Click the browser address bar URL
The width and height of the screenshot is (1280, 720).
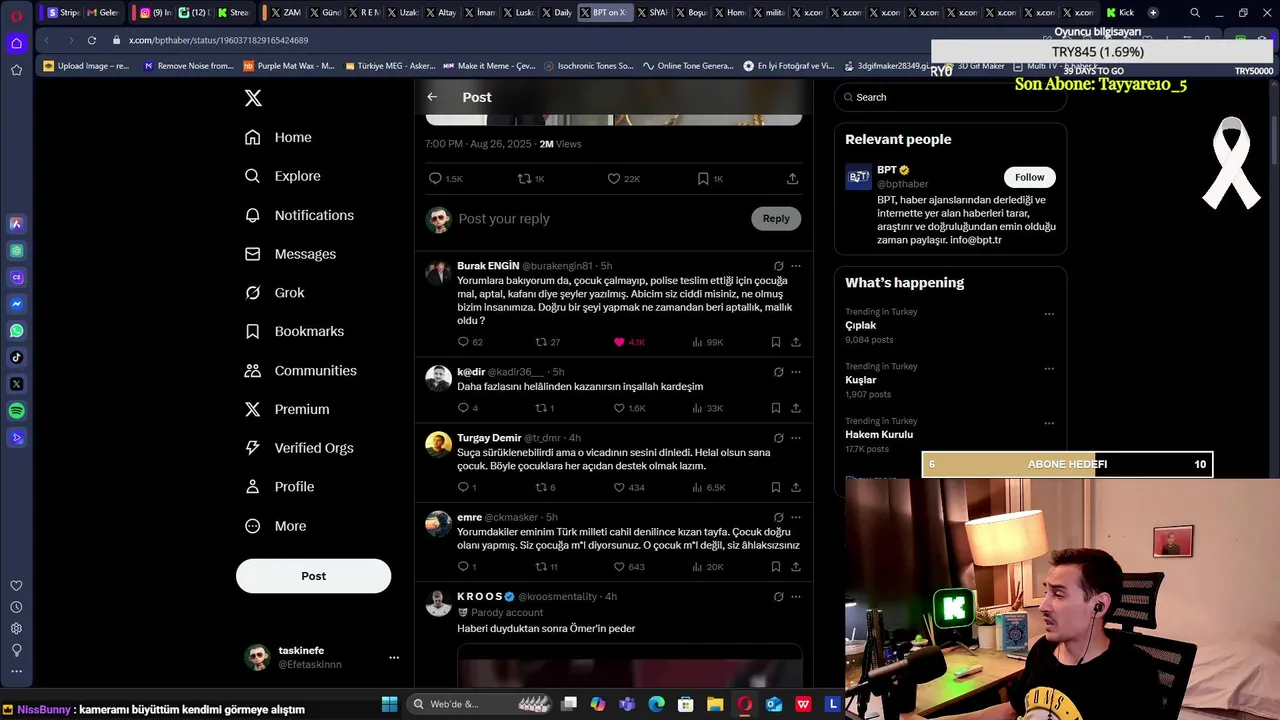(x=218, y=40)
